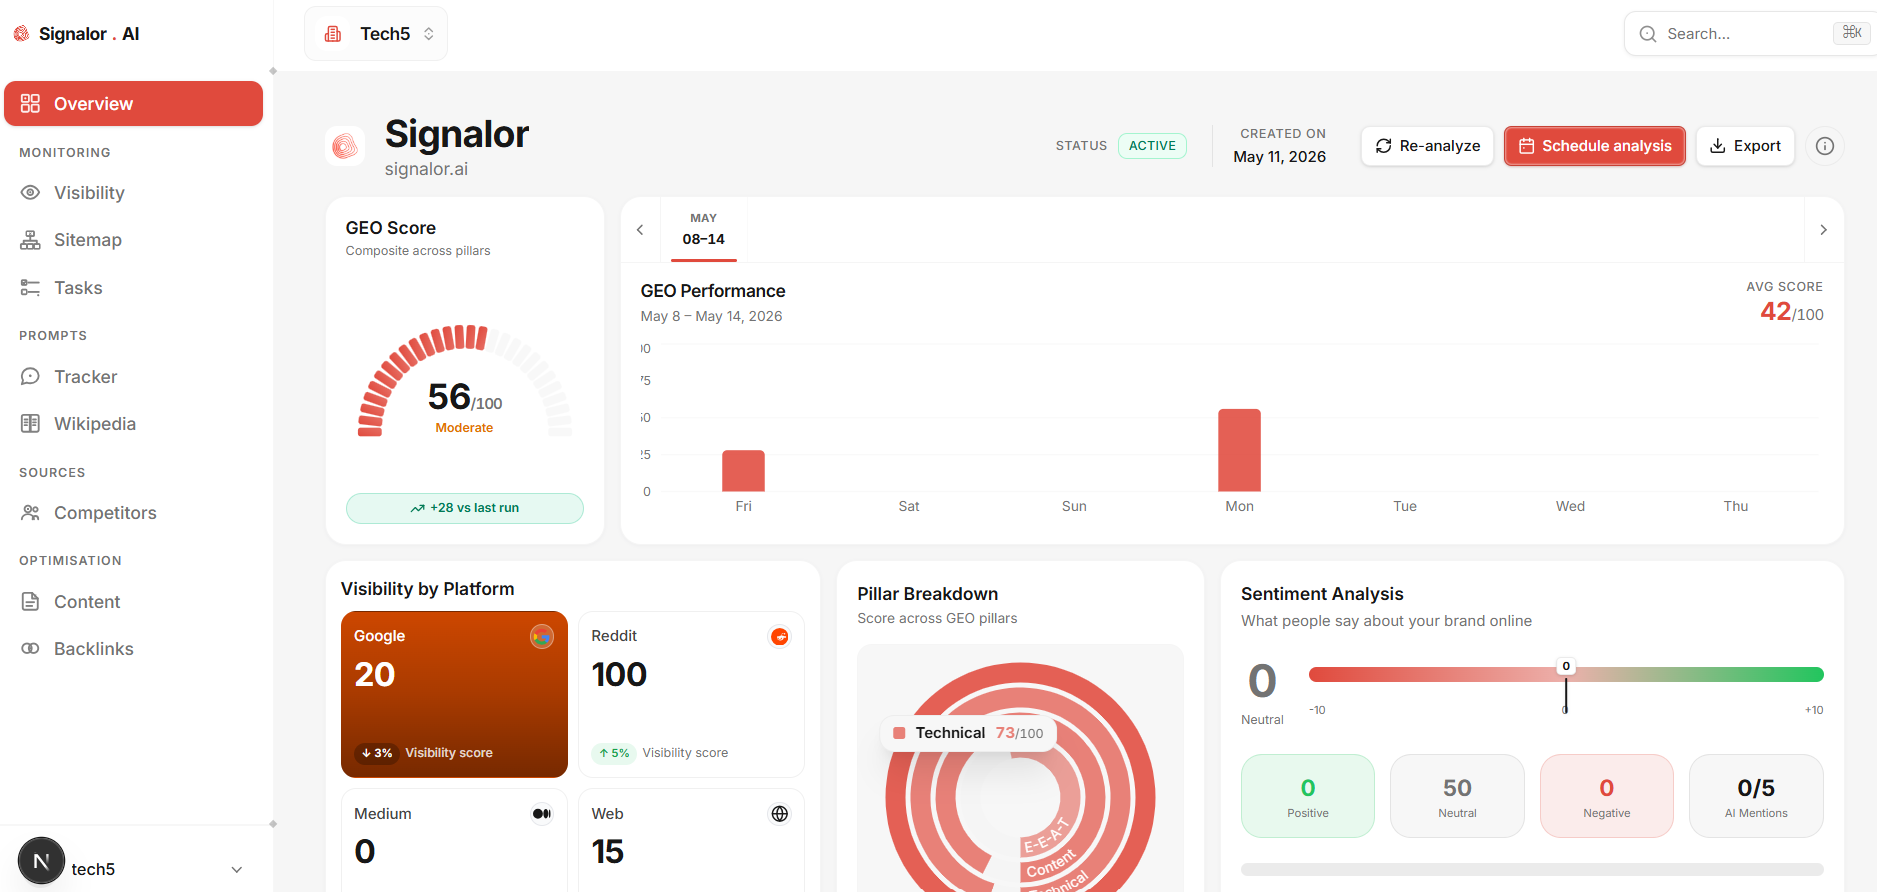Screen dimensions: 1877x892
Task: Click the Overview grid icon
Action: tap(31, 104)
